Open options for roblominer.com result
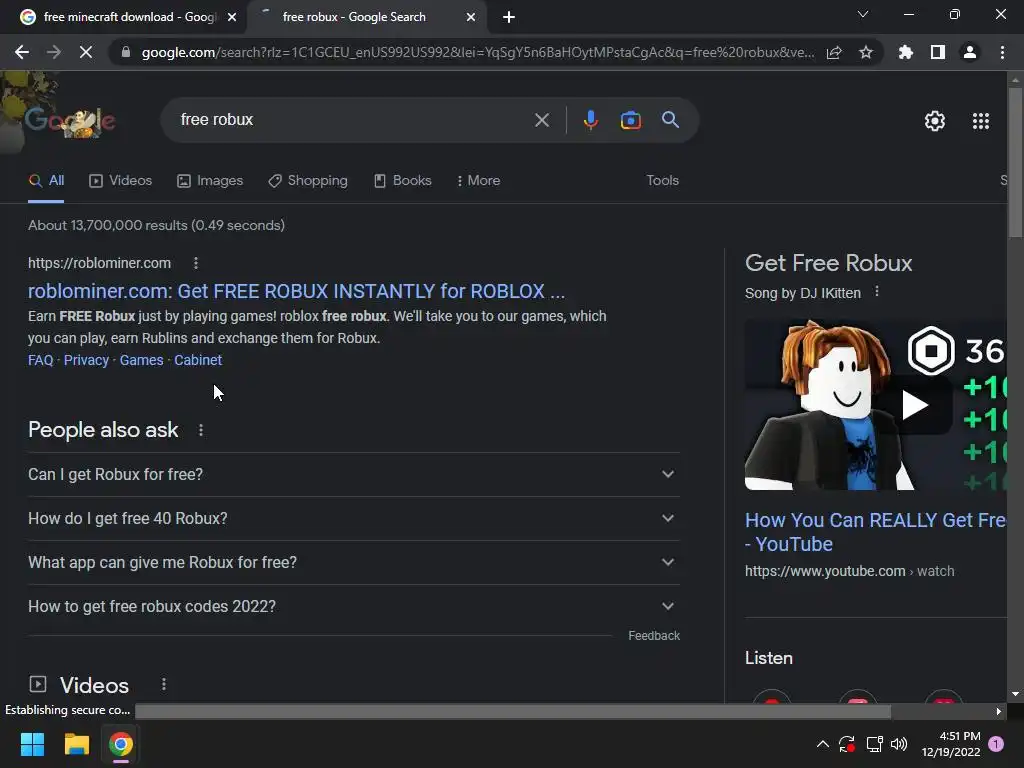1024x768 pixels. pyautogui.click(x=196, y=263)
